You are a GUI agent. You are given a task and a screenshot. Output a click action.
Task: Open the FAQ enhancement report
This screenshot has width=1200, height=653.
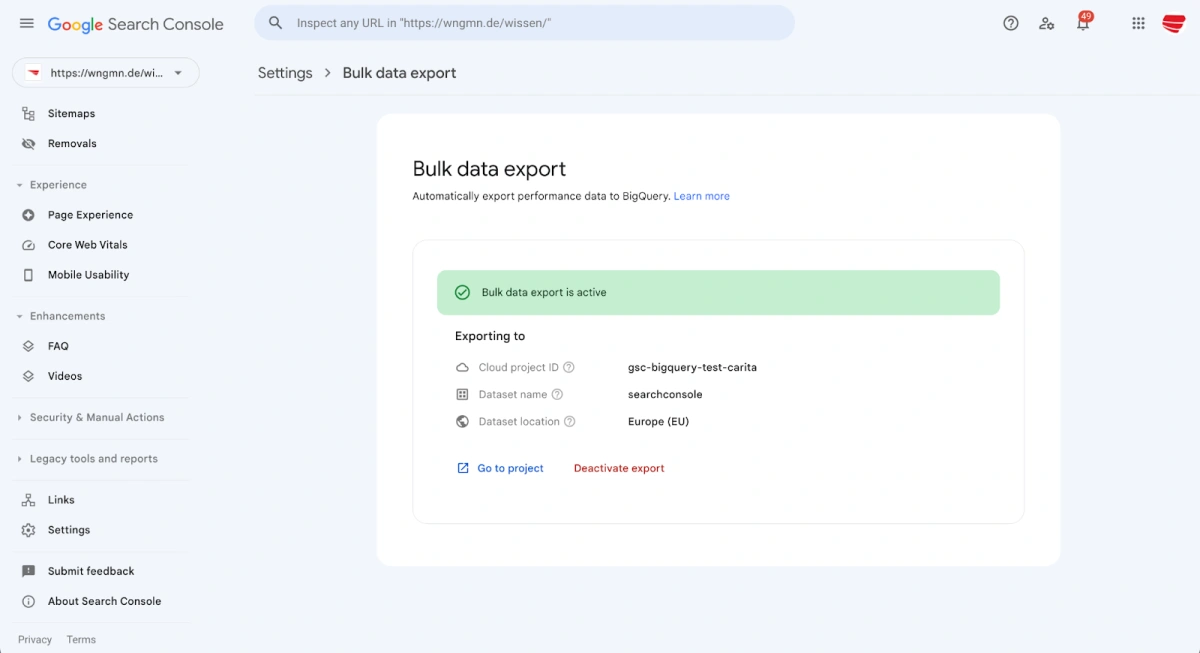pos(58,345)
